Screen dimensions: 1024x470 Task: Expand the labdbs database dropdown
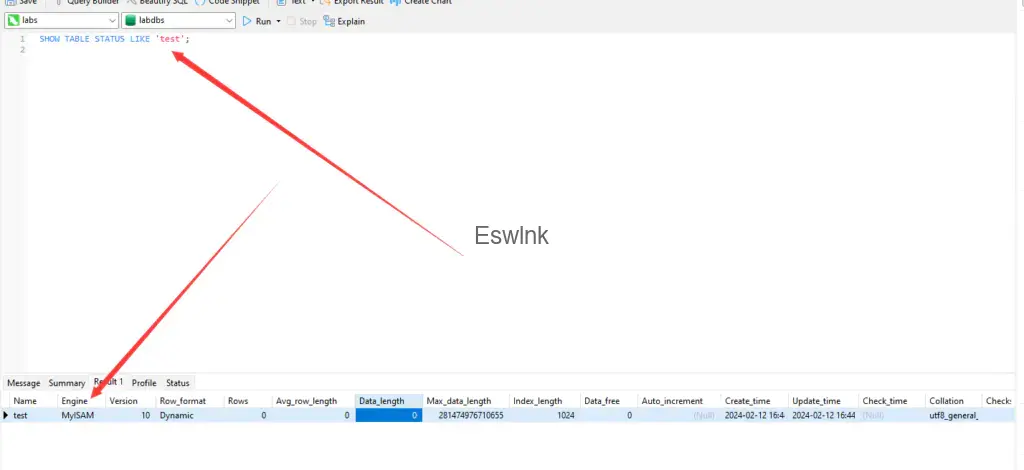pyautogui.click(x=228, y=21)
